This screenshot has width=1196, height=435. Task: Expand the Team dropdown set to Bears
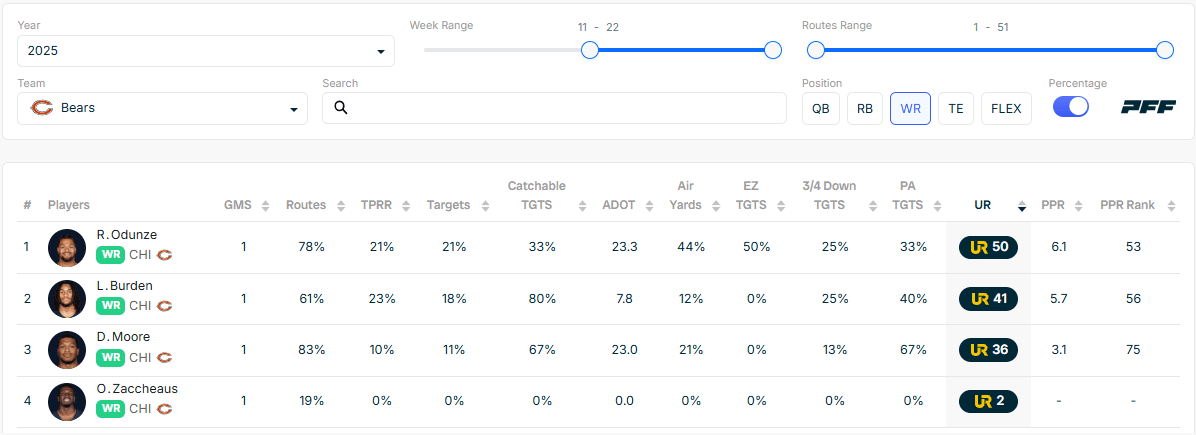click(163, 108)
